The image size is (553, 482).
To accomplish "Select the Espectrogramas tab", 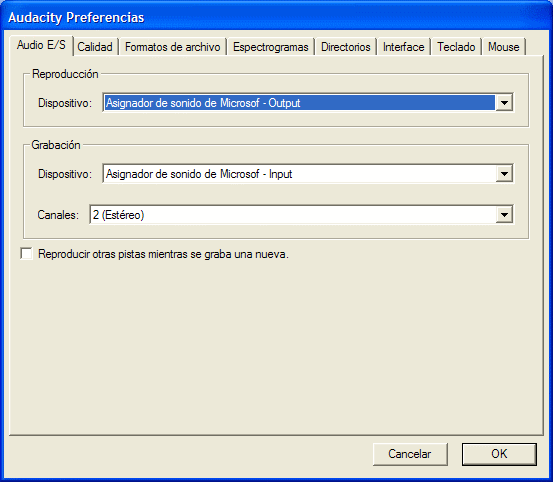I will pos(271,47).
